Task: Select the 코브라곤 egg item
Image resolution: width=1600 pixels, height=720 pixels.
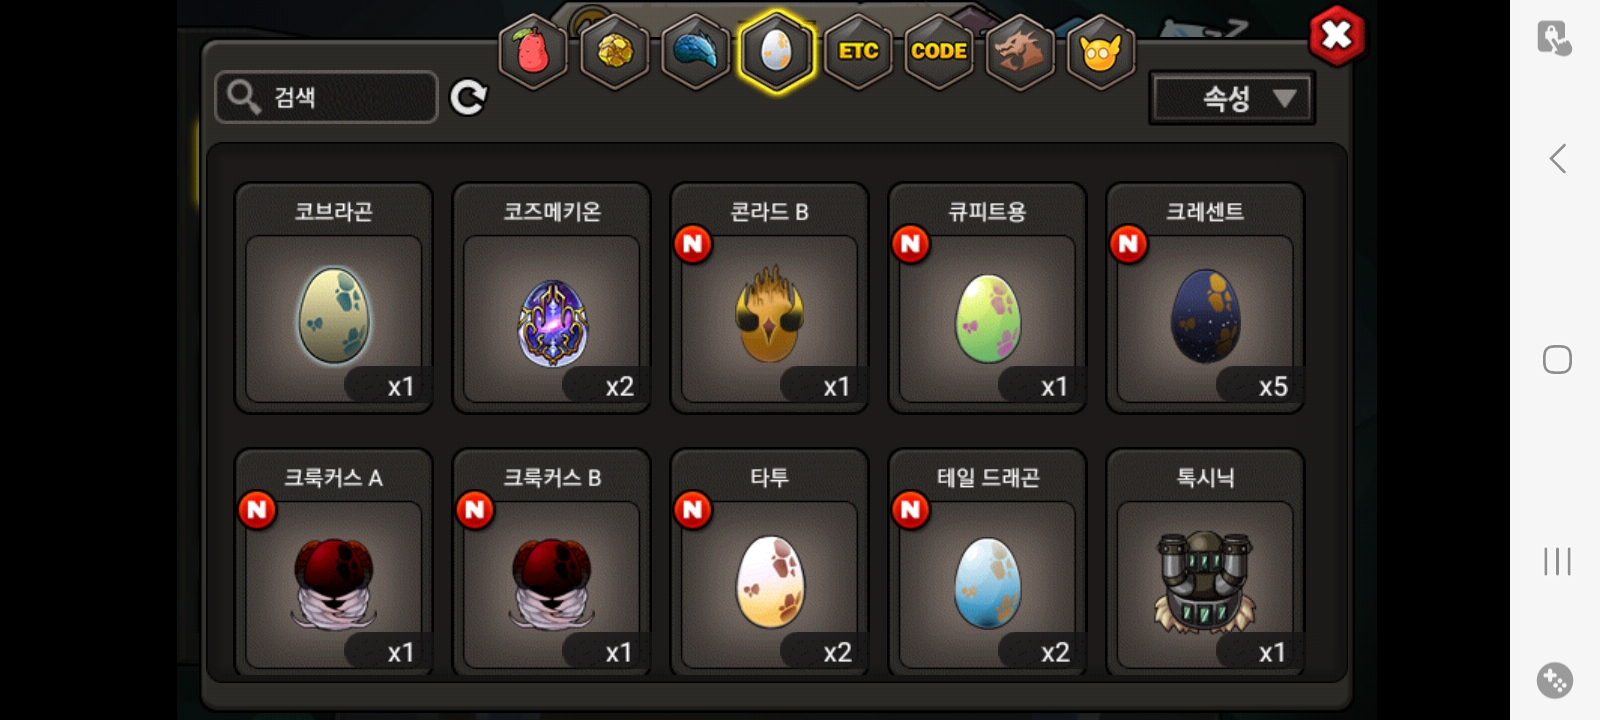Action: pyautogui.click(x=334, y=298)
